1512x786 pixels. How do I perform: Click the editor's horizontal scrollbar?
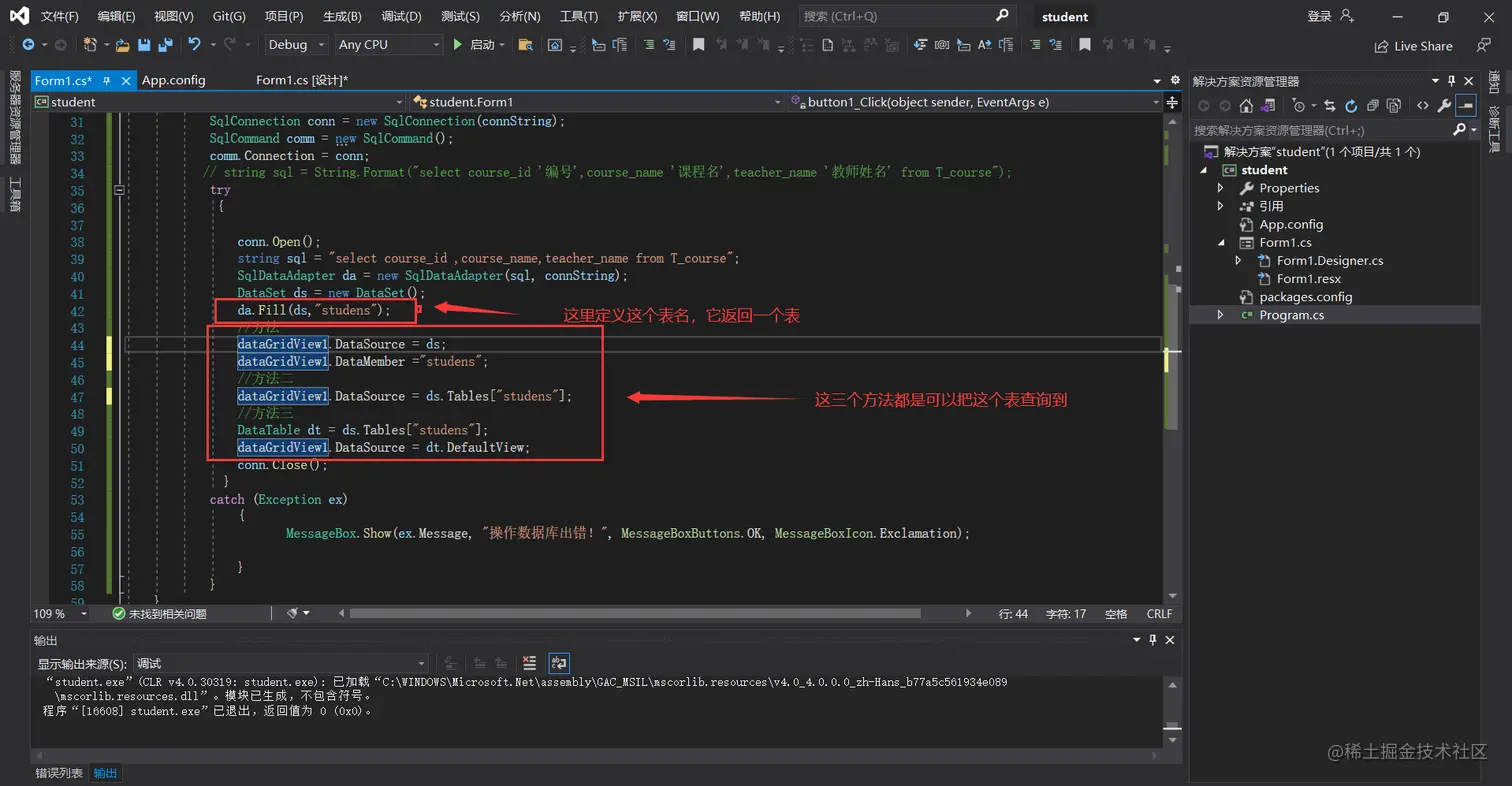coord(635,613)
